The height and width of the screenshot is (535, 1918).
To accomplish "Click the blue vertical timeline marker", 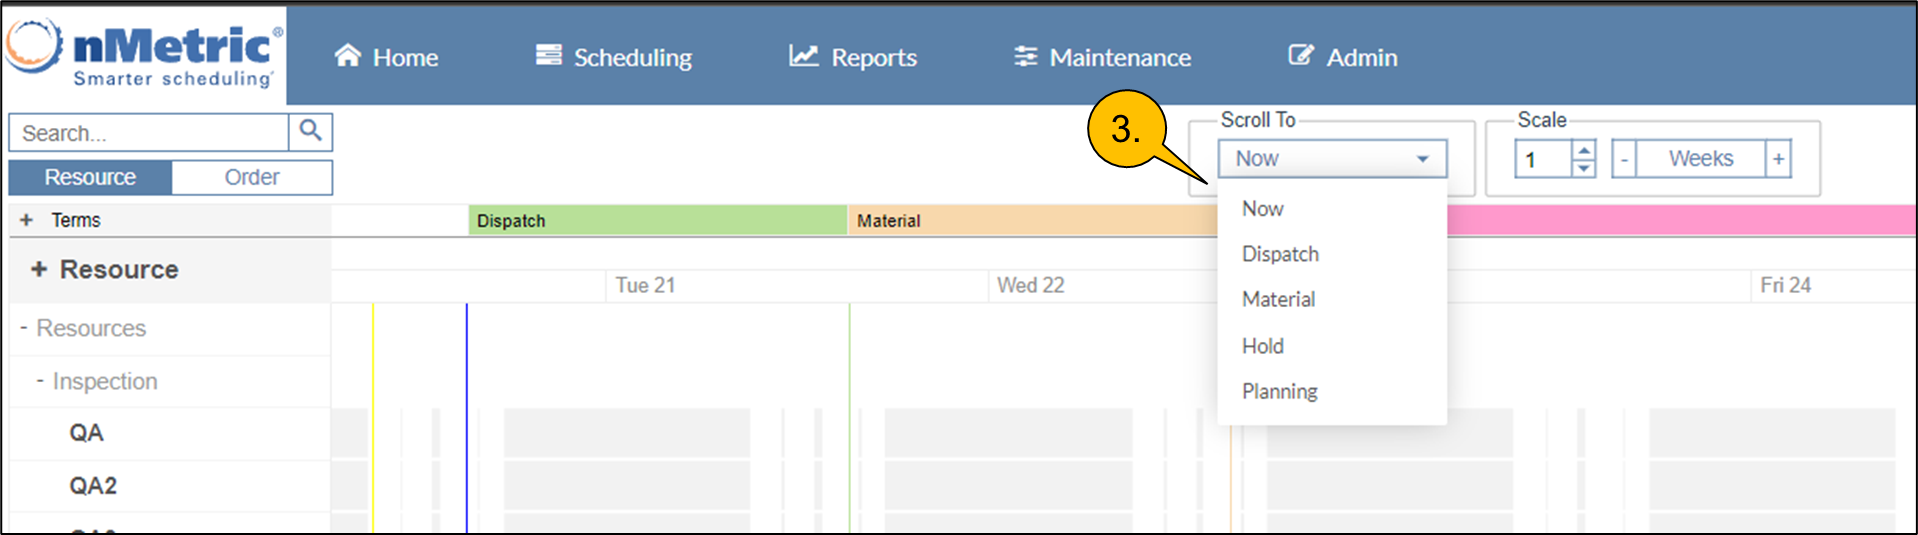I will click(x=466, y=418).
